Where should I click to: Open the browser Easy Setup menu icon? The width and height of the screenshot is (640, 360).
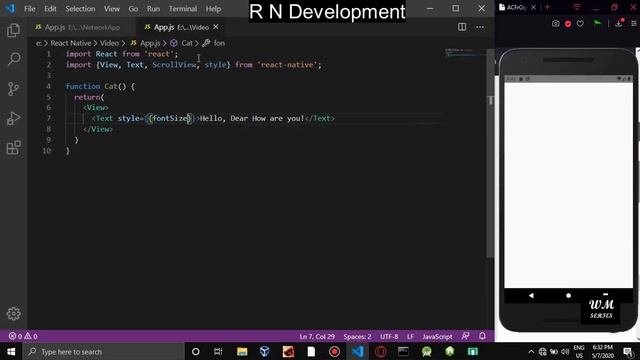(634, 24)
